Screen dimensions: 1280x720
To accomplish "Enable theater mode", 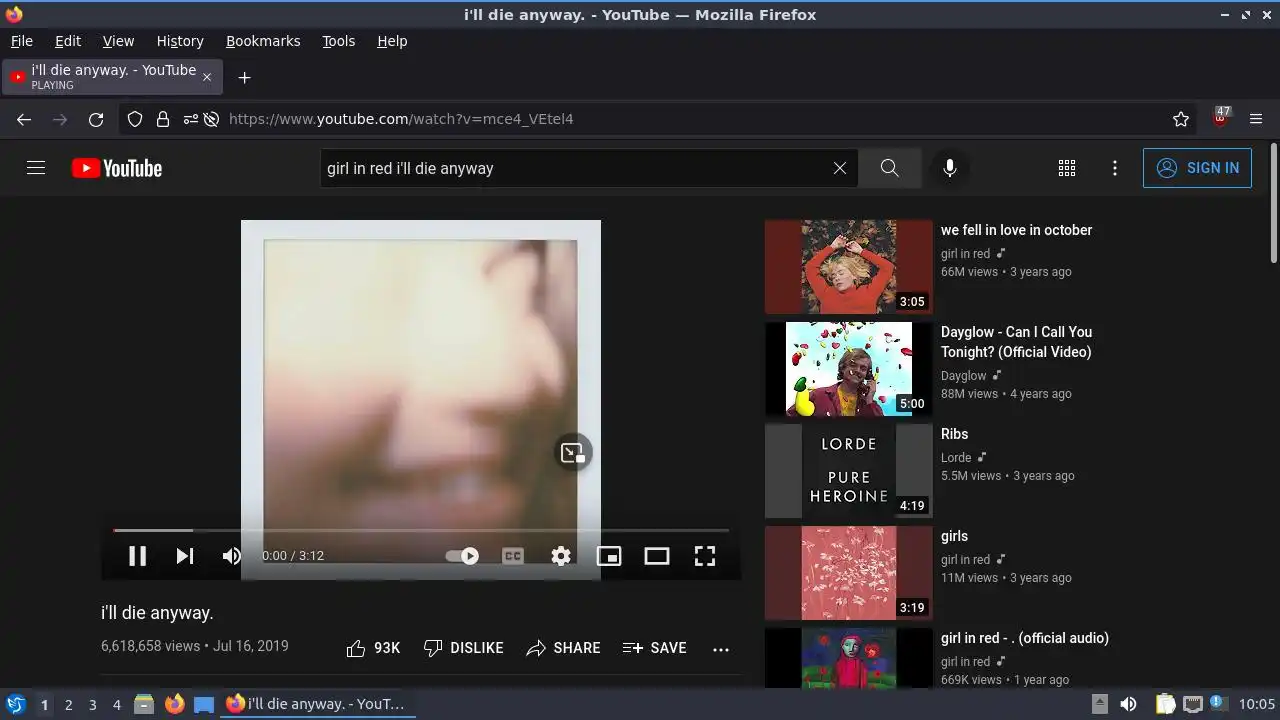I will [x=657, y=556].
